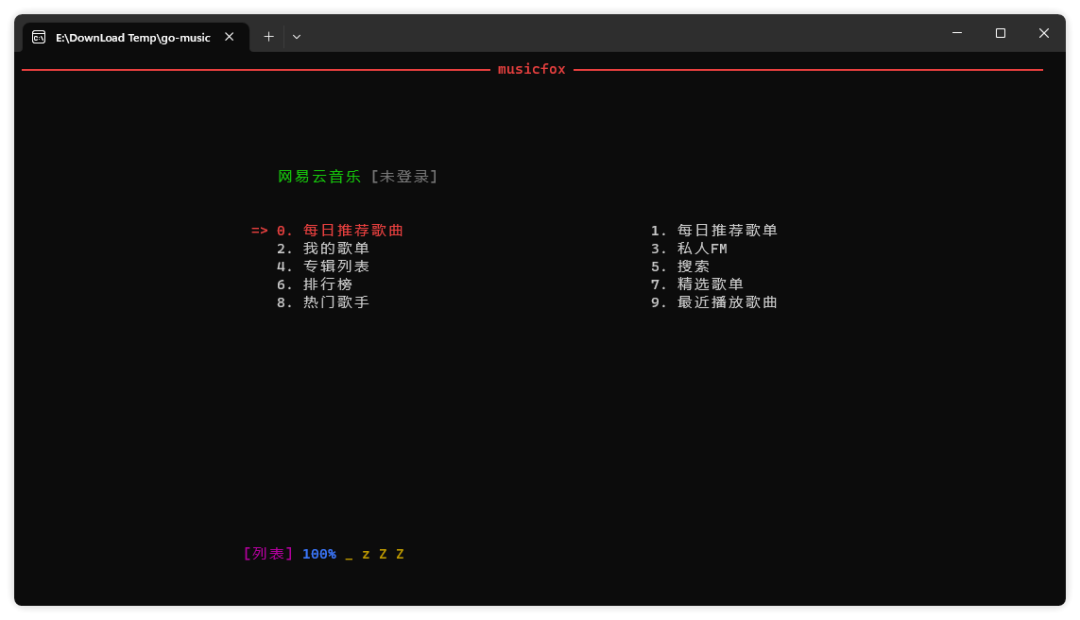Click the 100% volume indicator

pyautogui.click(x=319, y=554)
